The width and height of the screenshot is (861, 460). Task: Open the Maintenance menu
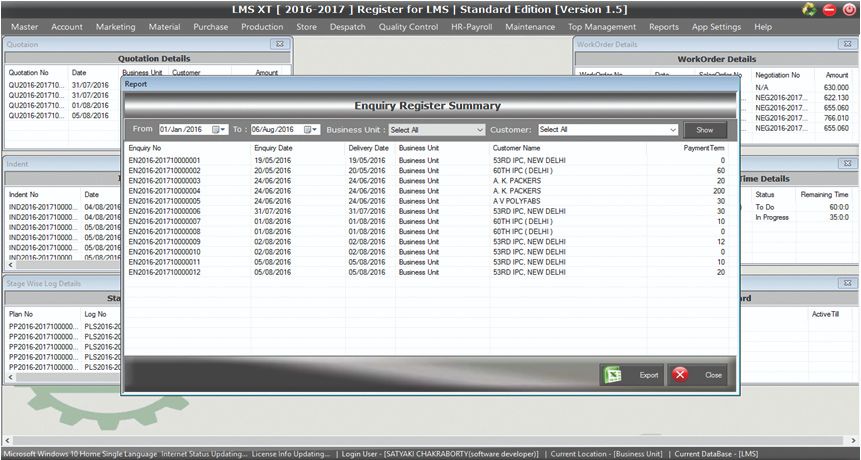tap(530, 27)
